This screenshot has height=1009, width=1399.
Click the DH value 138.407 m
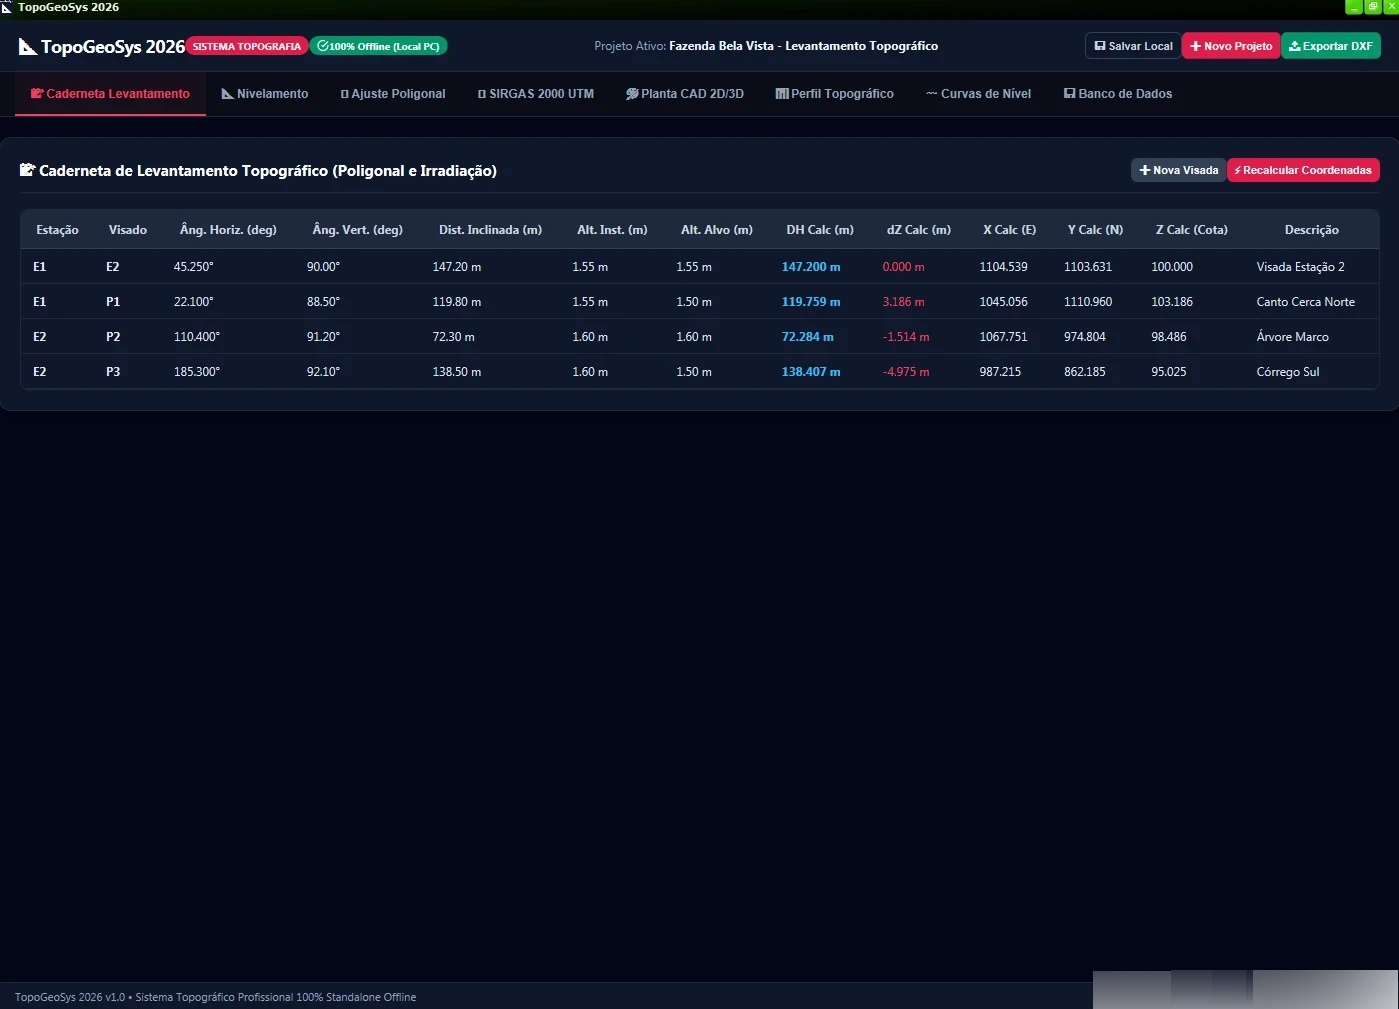click(811, 372)
